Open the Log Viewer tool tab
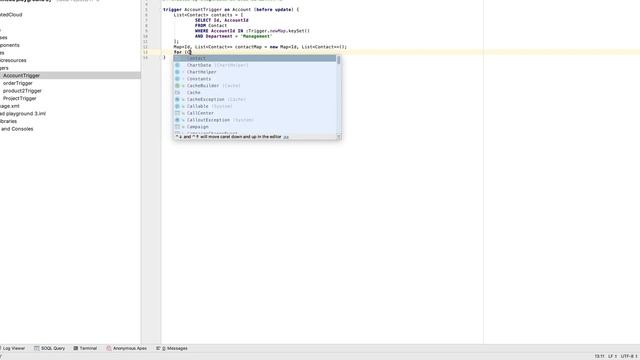 [x=13, y=348]
